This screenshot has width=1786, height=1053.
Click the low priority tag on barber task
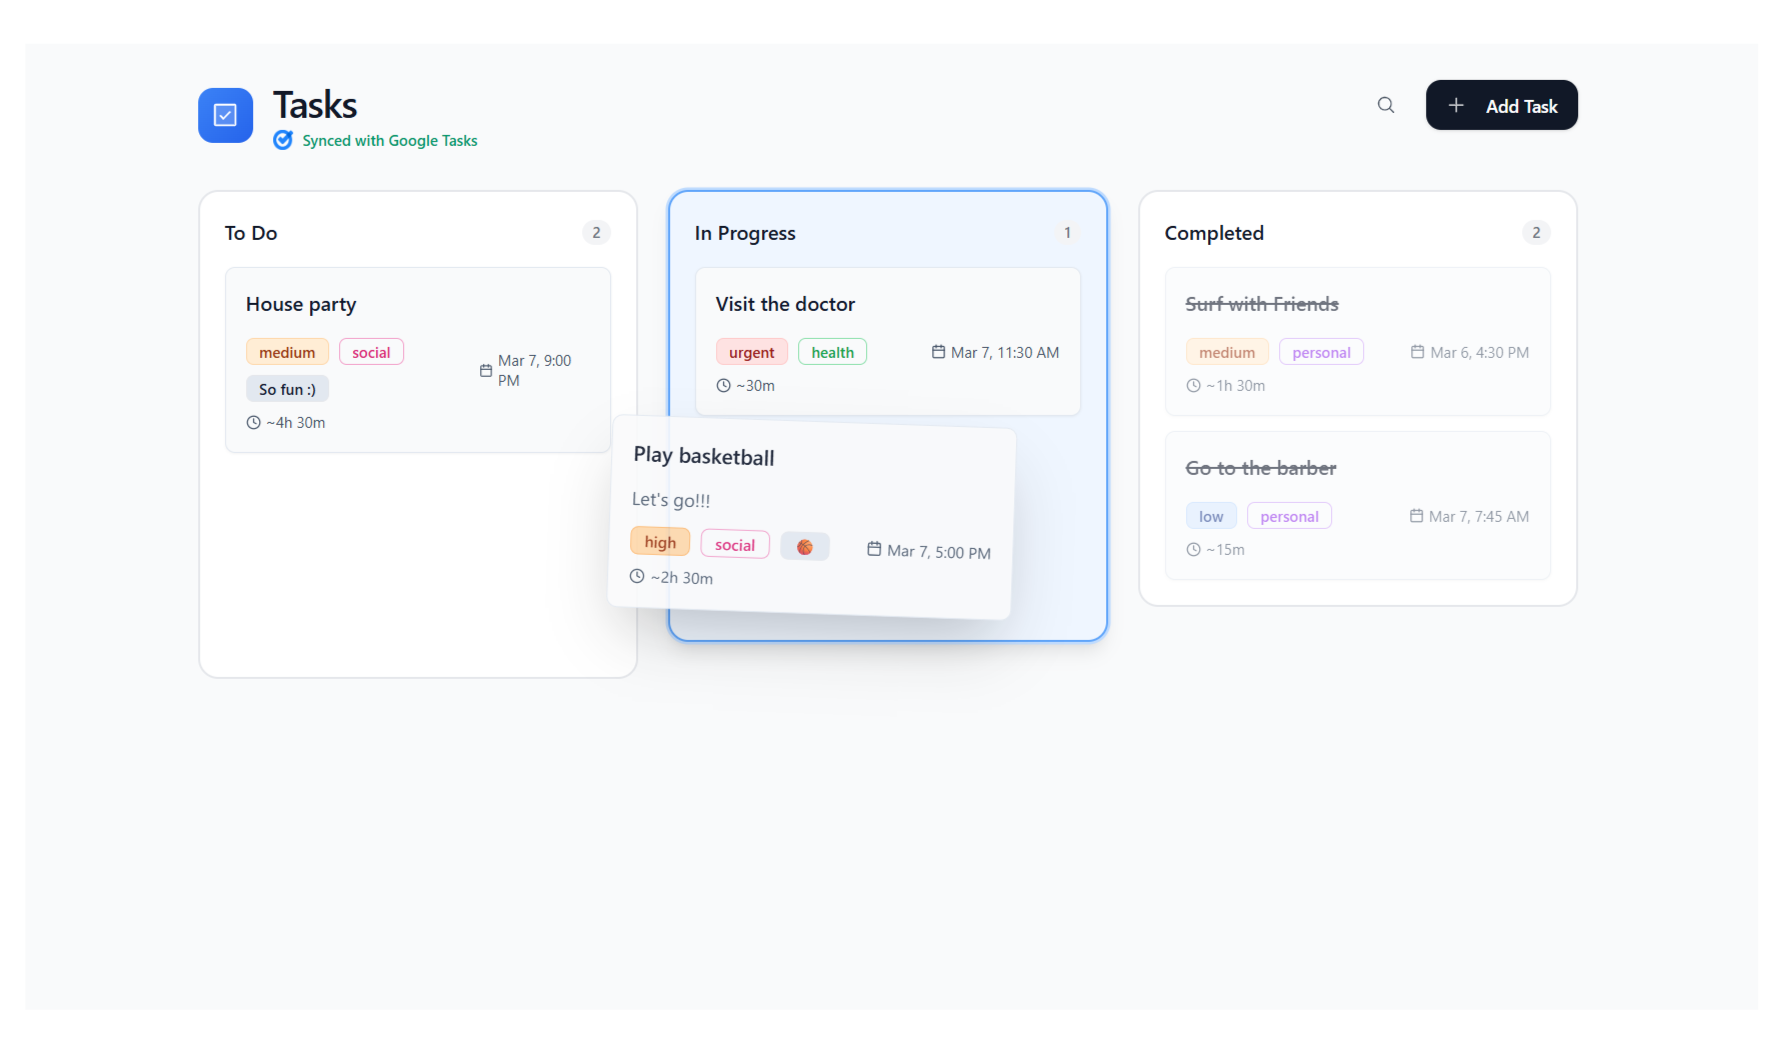pos(1210,517)
